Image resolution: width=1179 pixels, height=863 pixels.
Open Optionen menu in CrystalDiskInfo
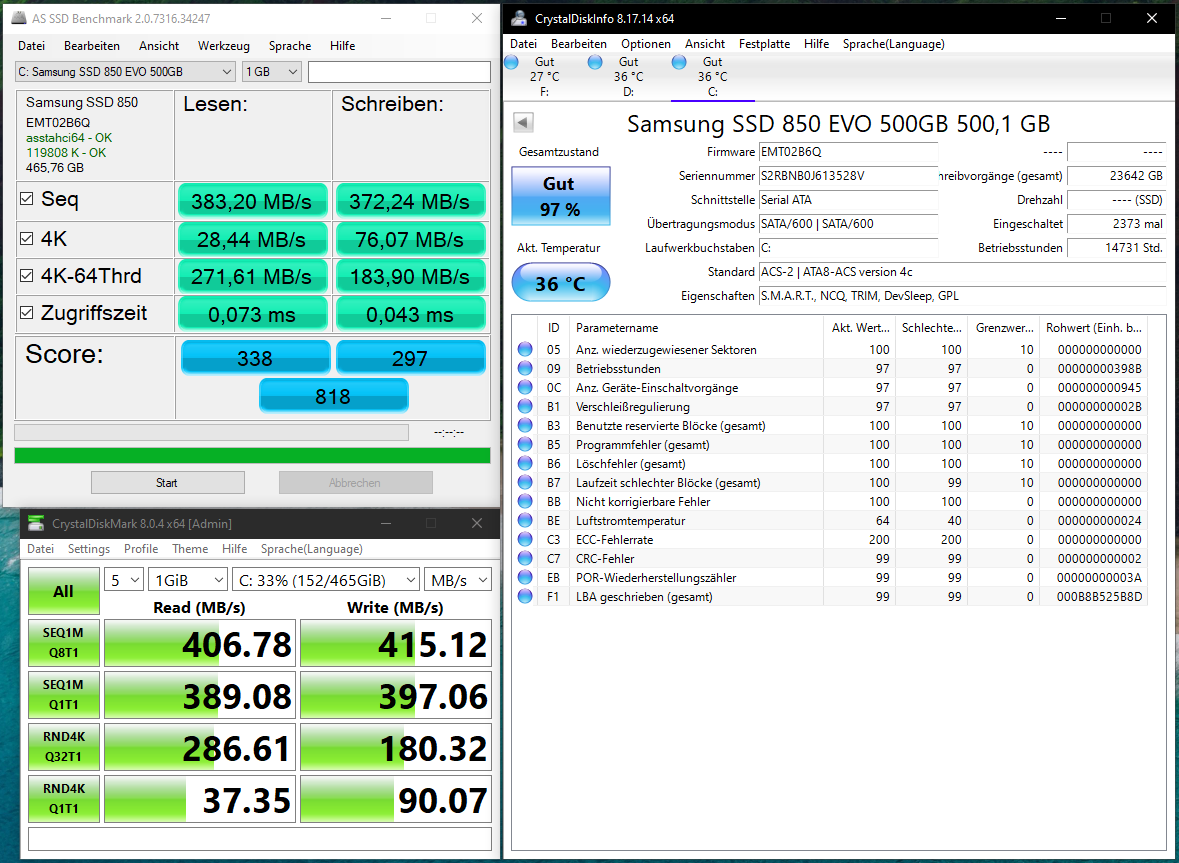point(646,44)
